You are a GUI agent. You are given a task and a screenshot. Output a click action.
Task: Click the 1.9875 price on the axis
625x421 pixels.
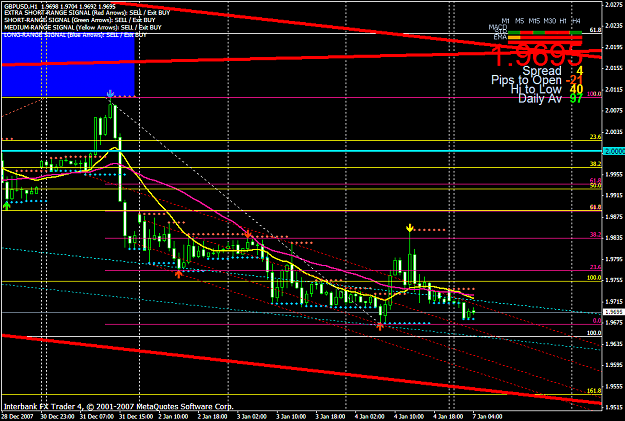click(614, 216)
